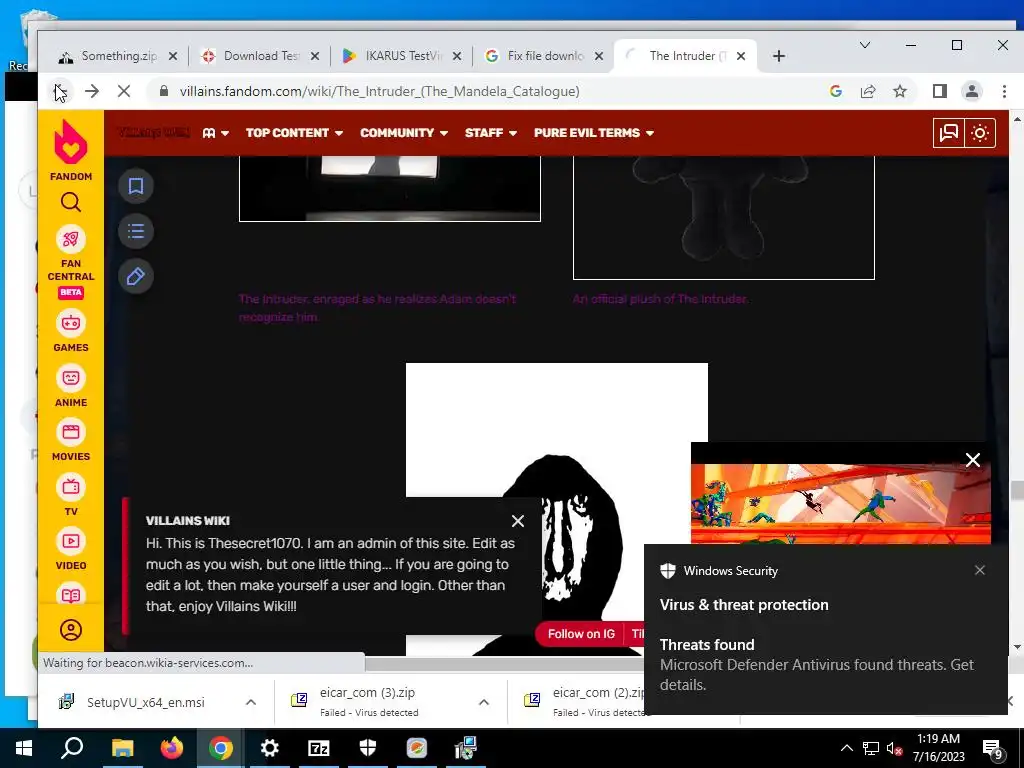
Task: Expand options for SetupVU_x64_en.msi download
Action: (250, 702)
